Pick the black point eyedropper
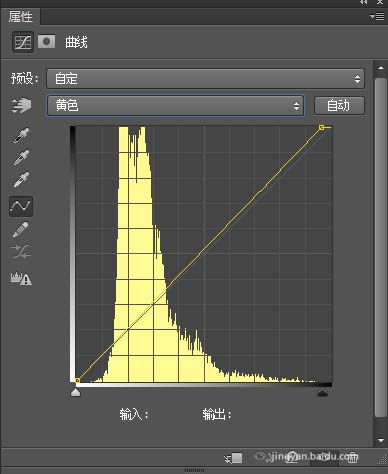This screenshot has width=388, height=474. tap(21, 135)
